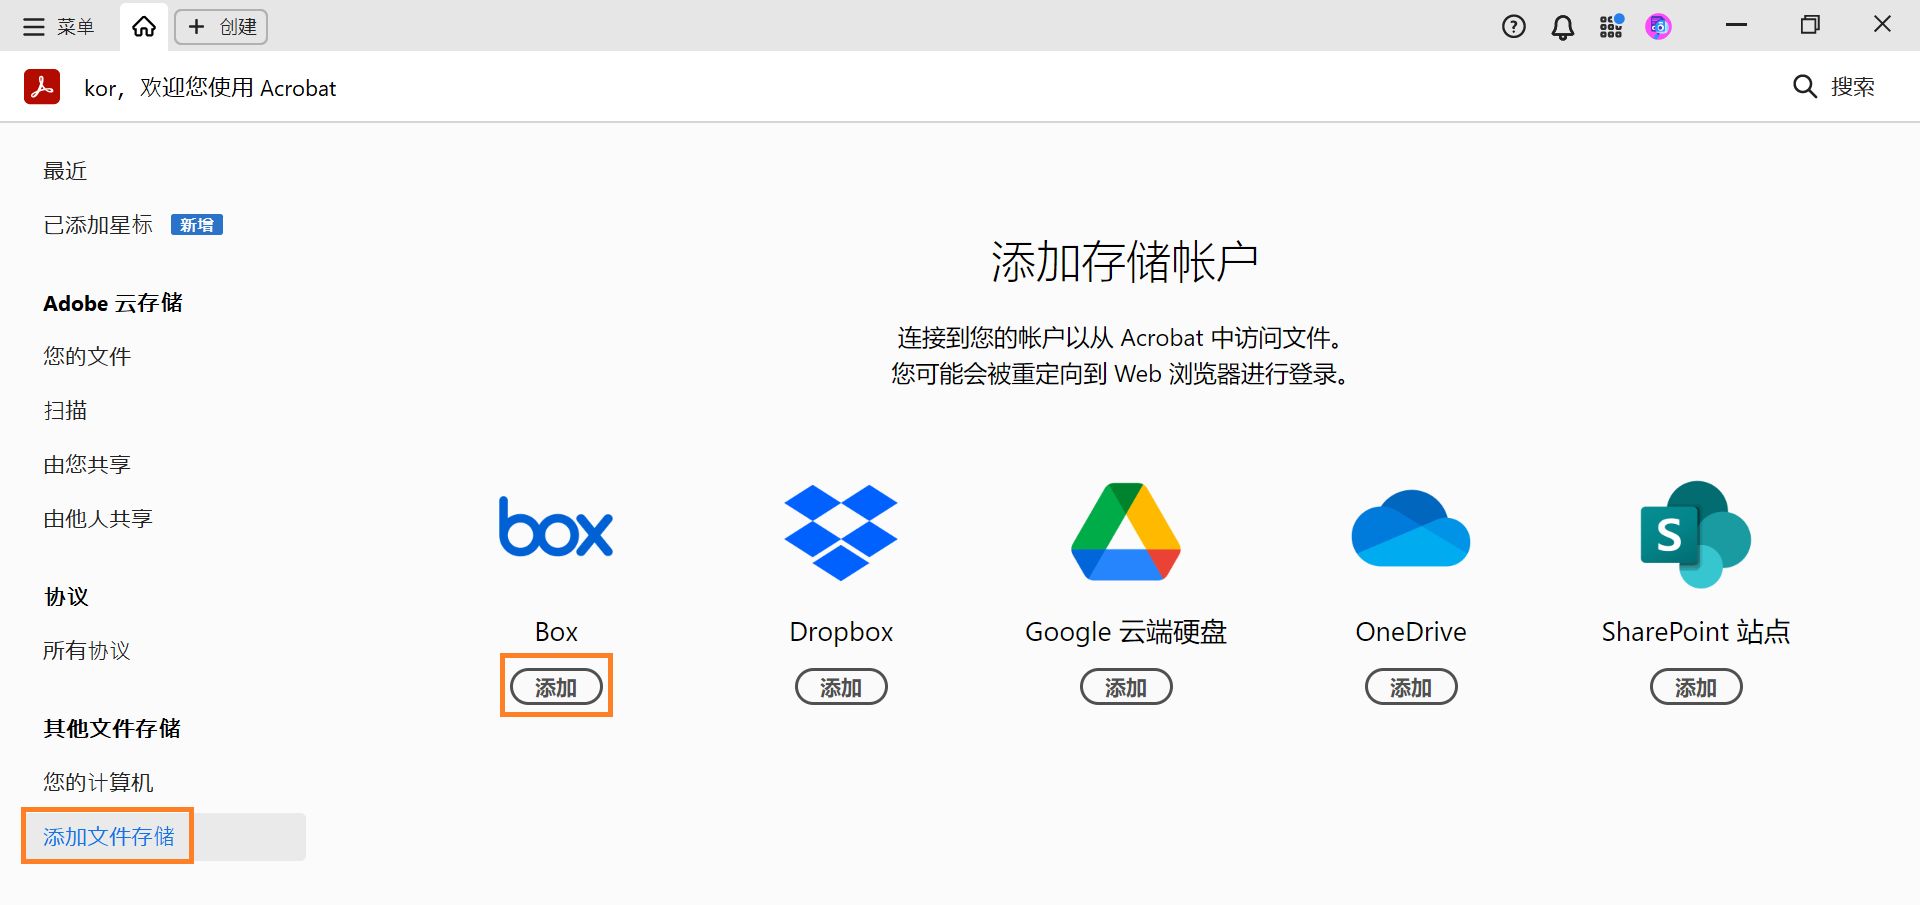Click the SharePoint 站点 logo
The height and width of the screenshot is (905, 1920).
click(x=1695, y=533)
